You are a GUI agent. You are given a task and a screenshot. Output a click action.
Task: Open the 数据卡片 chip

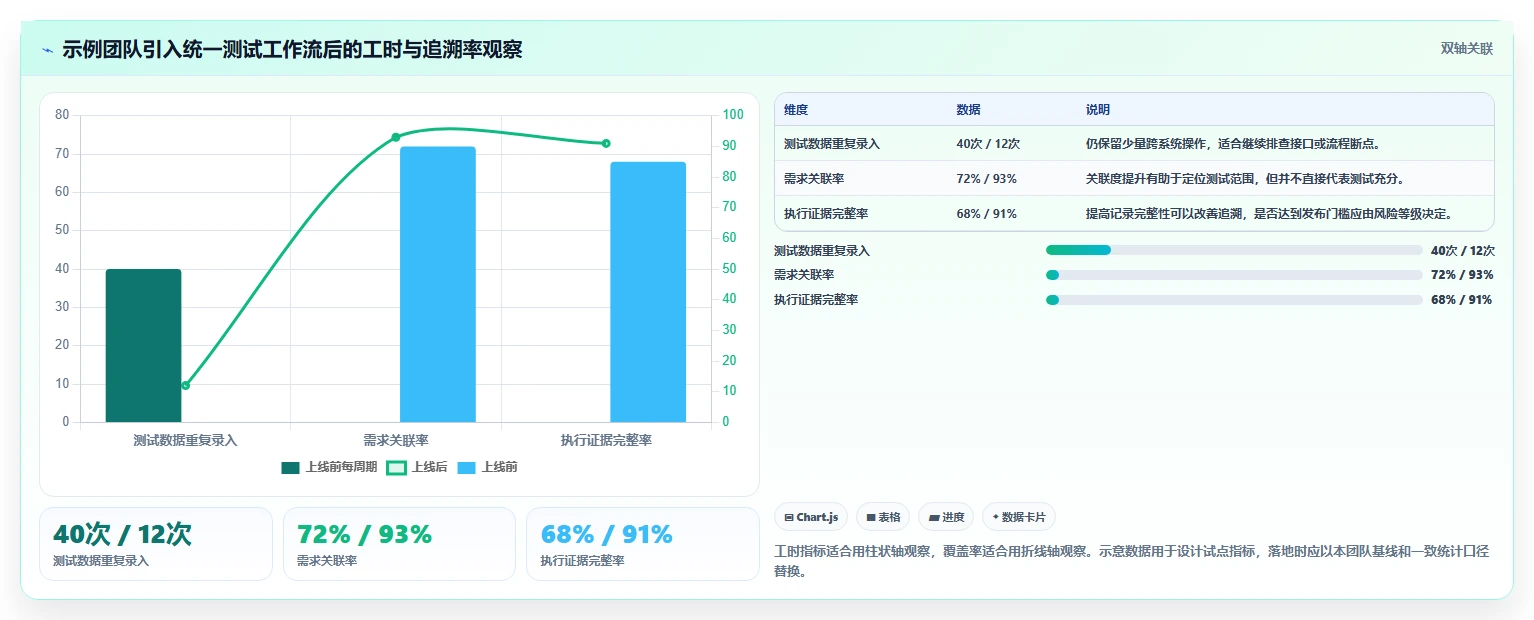pyautogui.click(x=1019, y=517)
